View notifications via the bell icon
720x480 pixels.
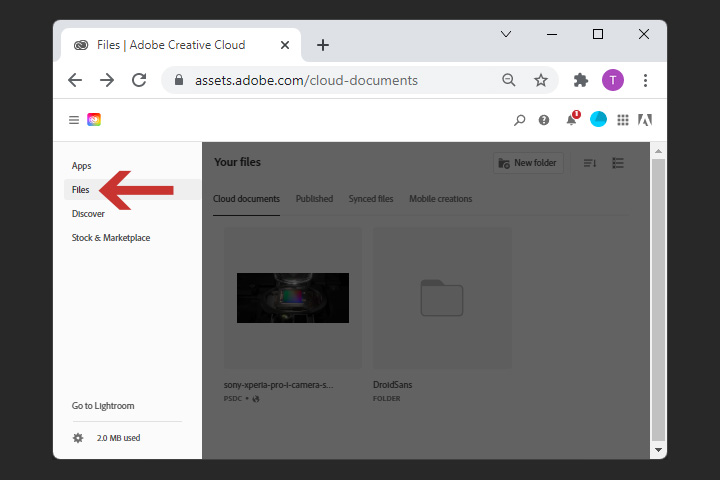tap(571, 120)
